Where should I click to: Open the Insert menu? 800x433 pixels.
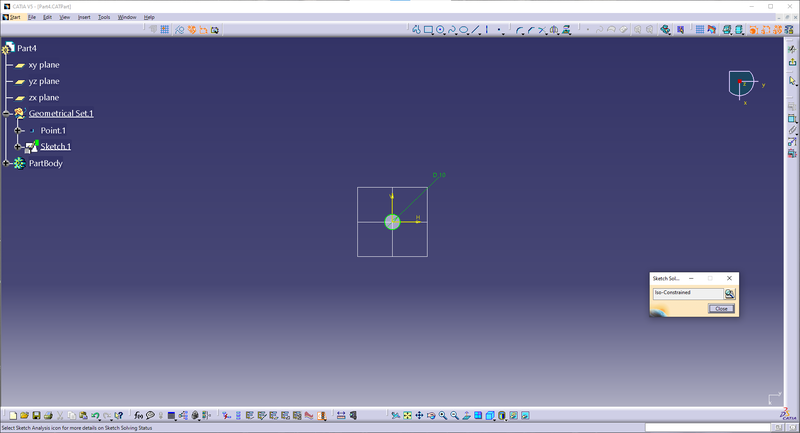click(x=84, y=17)
